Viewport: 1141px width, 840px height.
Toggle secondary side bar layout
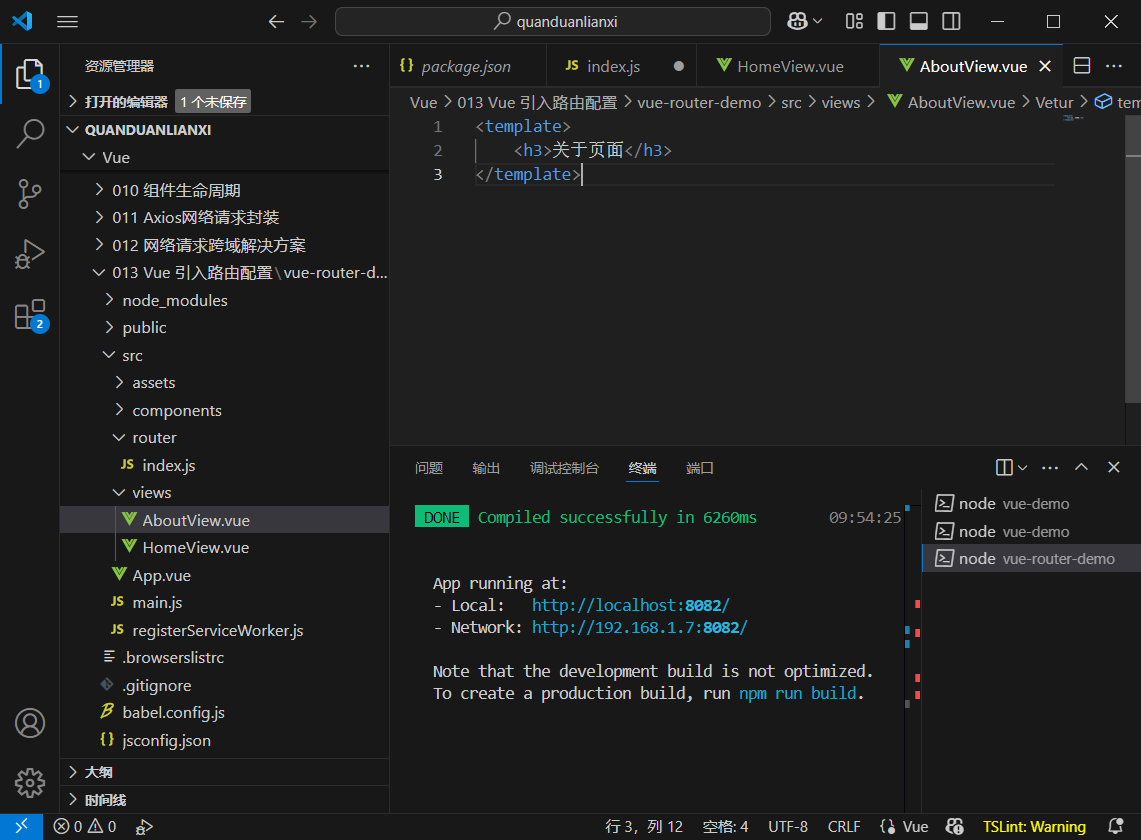point(951,21)
